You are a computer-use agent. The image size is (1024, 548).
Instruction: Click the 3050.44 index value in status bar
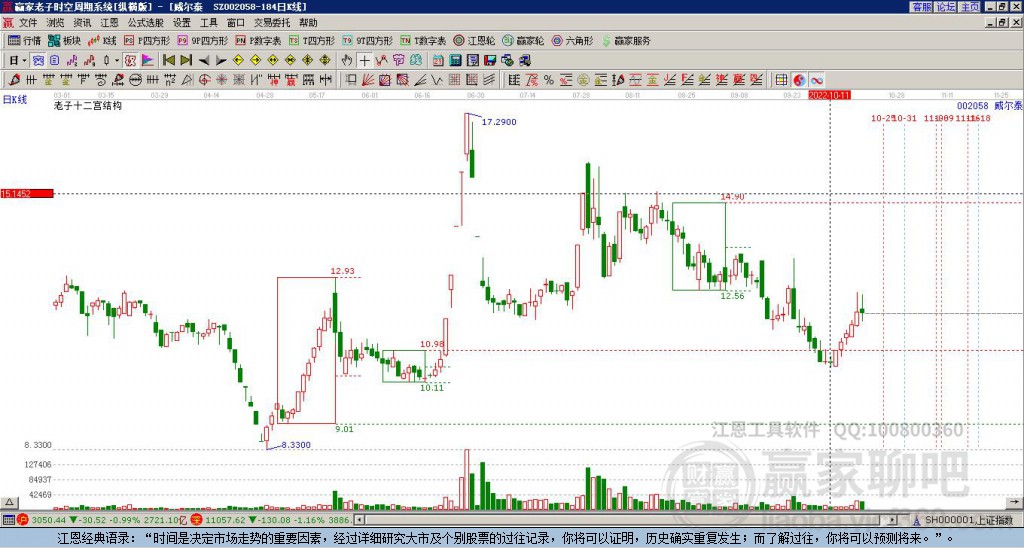(49, 520)
